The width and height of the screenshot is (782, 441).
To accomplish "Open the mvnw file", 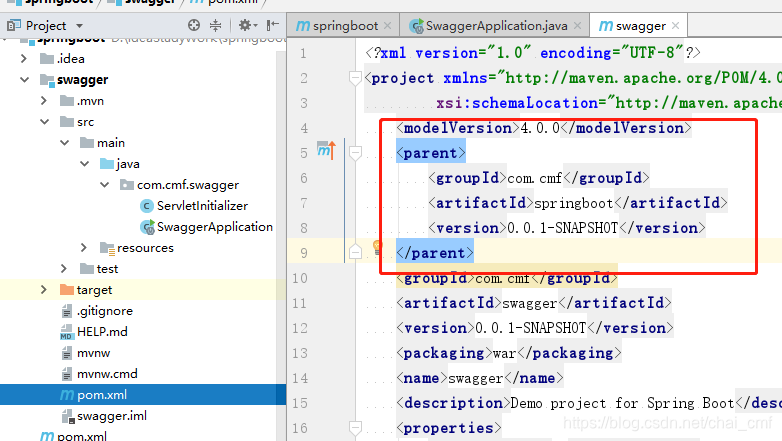I will (x=85, y=353).
